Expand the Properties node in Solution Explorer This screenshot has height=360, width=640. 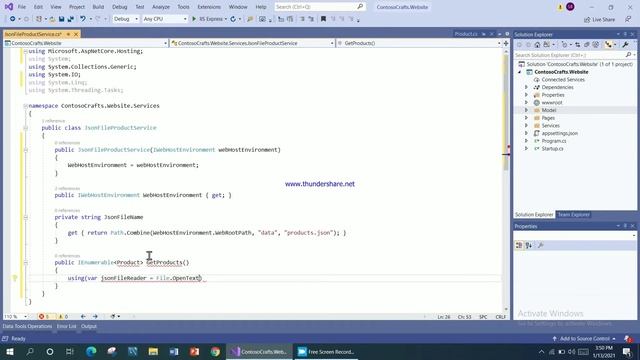526,95
